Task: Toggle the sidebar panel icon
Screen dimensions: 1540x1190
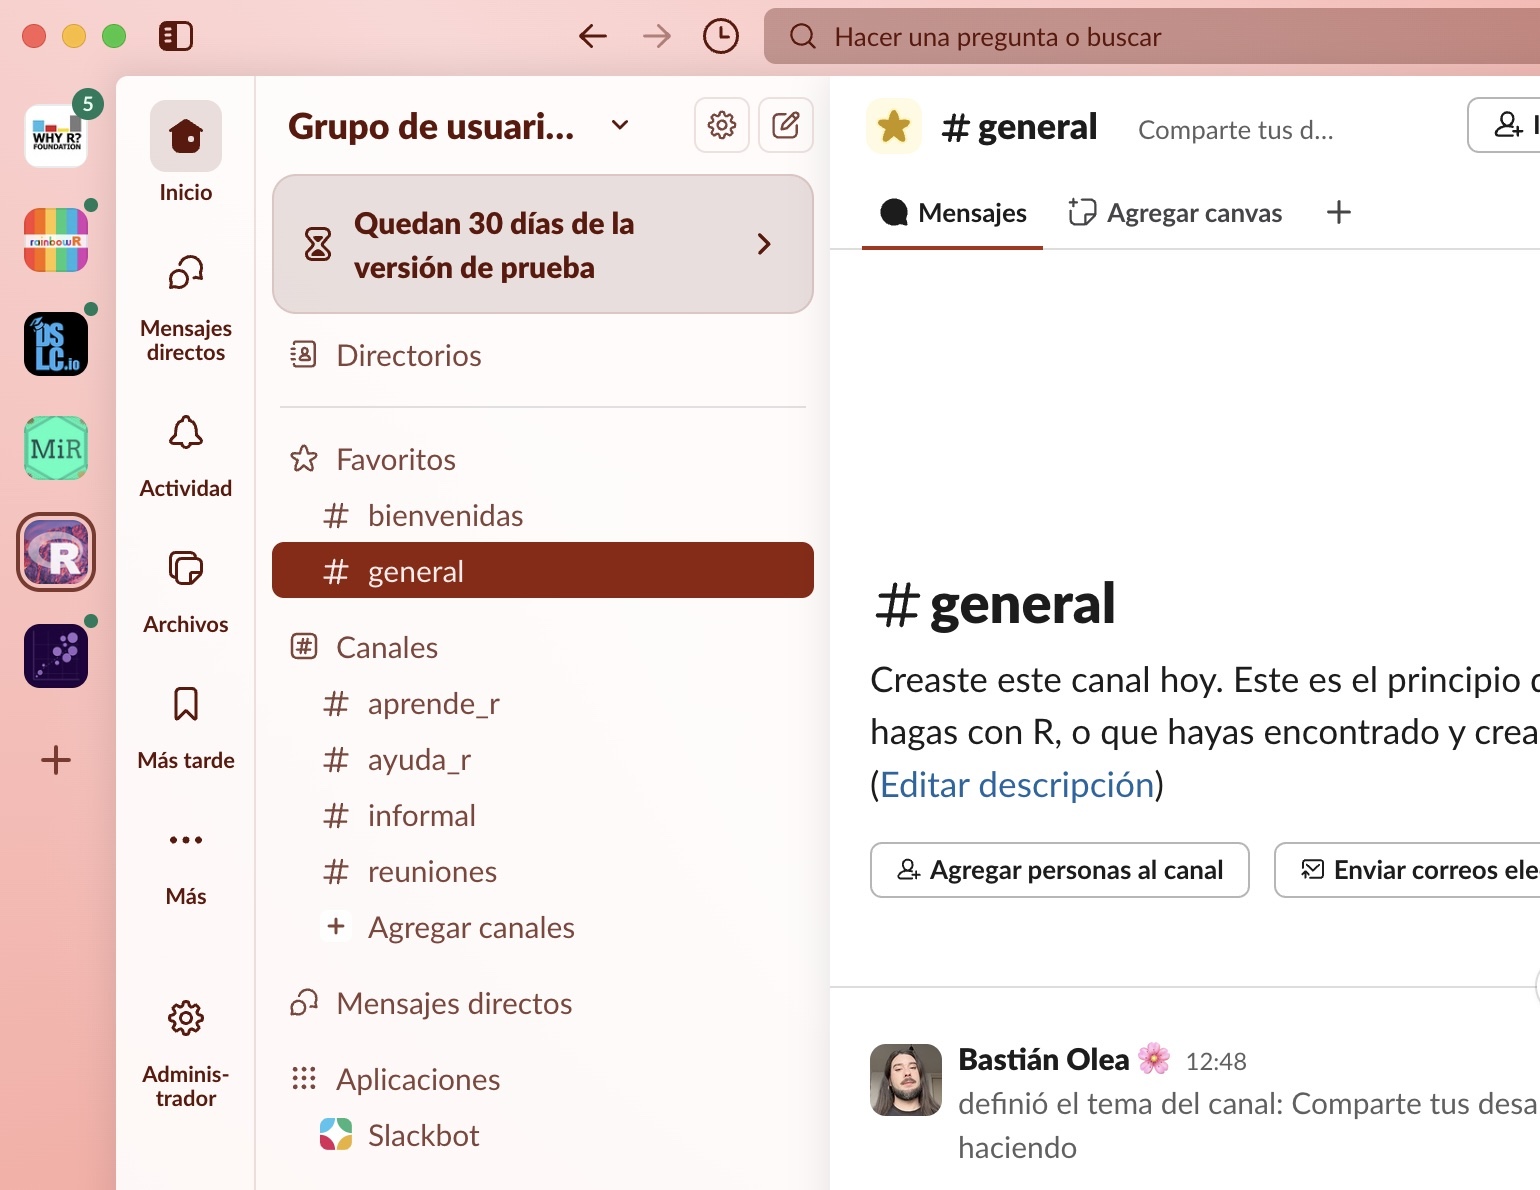Action: point(175,37)
